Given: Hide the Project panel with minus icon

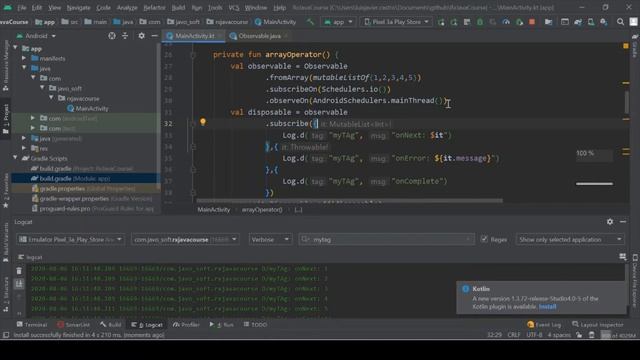Looking at the screenshot, I should [x=154, y=36].
